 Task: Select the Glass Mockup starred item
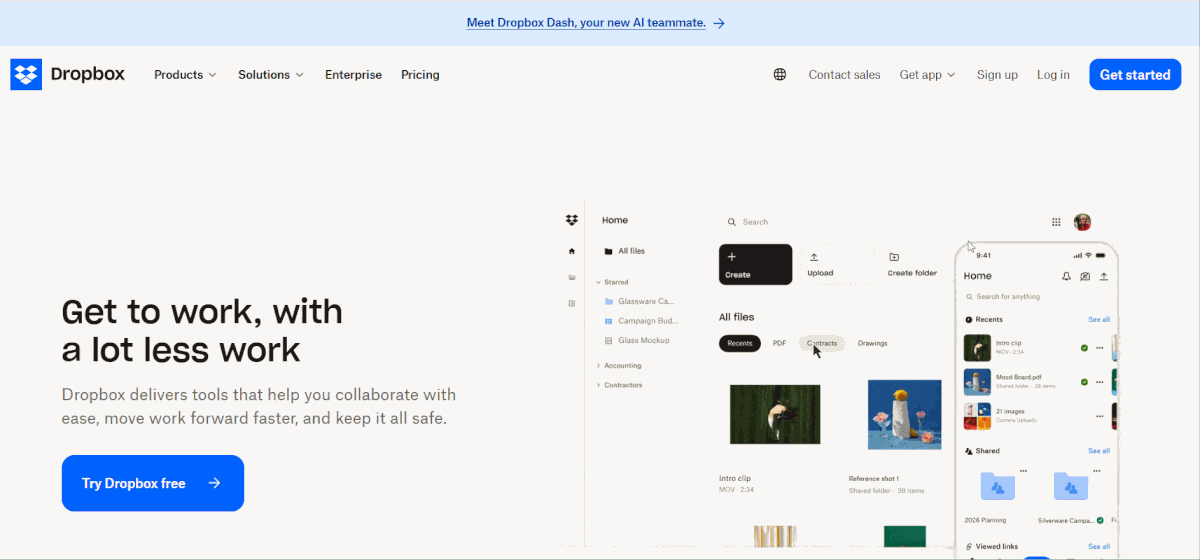[x=637, y=340]
